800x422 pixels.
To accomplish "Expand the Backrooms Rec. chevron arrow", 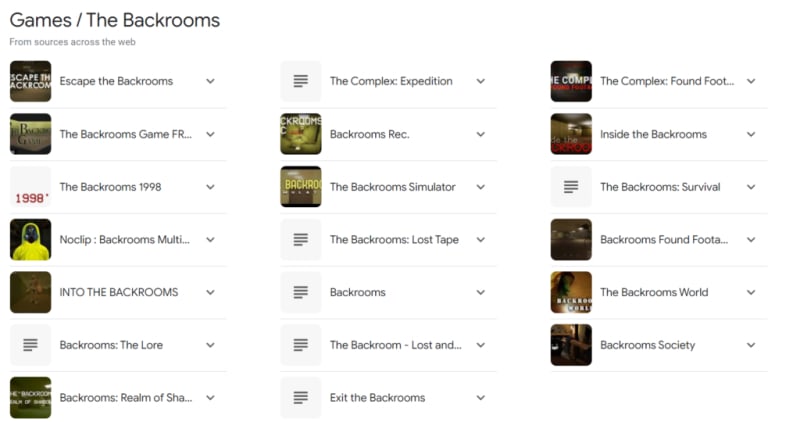I will (x=481, y=134).
